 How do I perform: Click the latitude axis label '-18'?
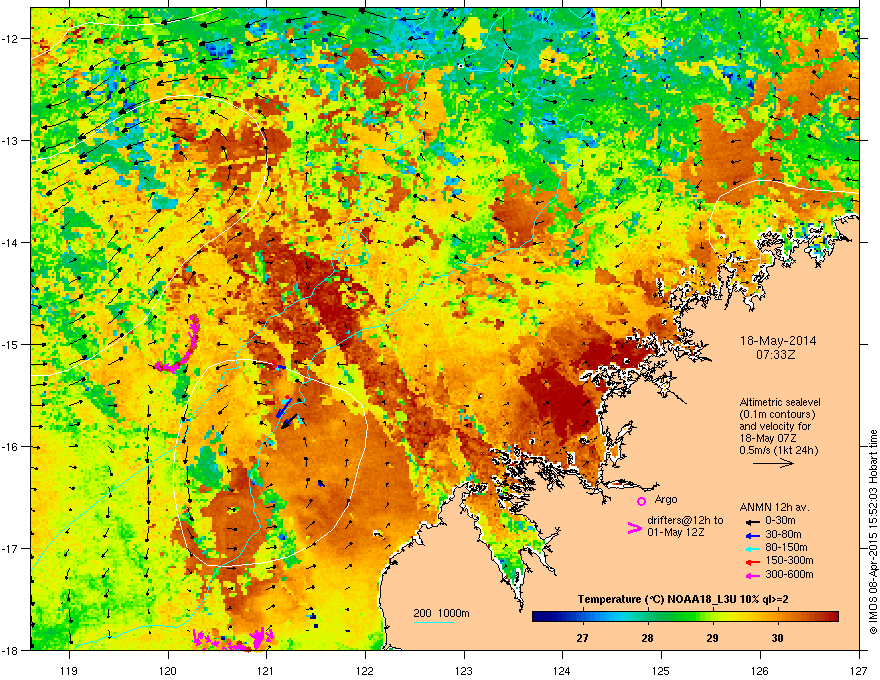pos(11,650)
